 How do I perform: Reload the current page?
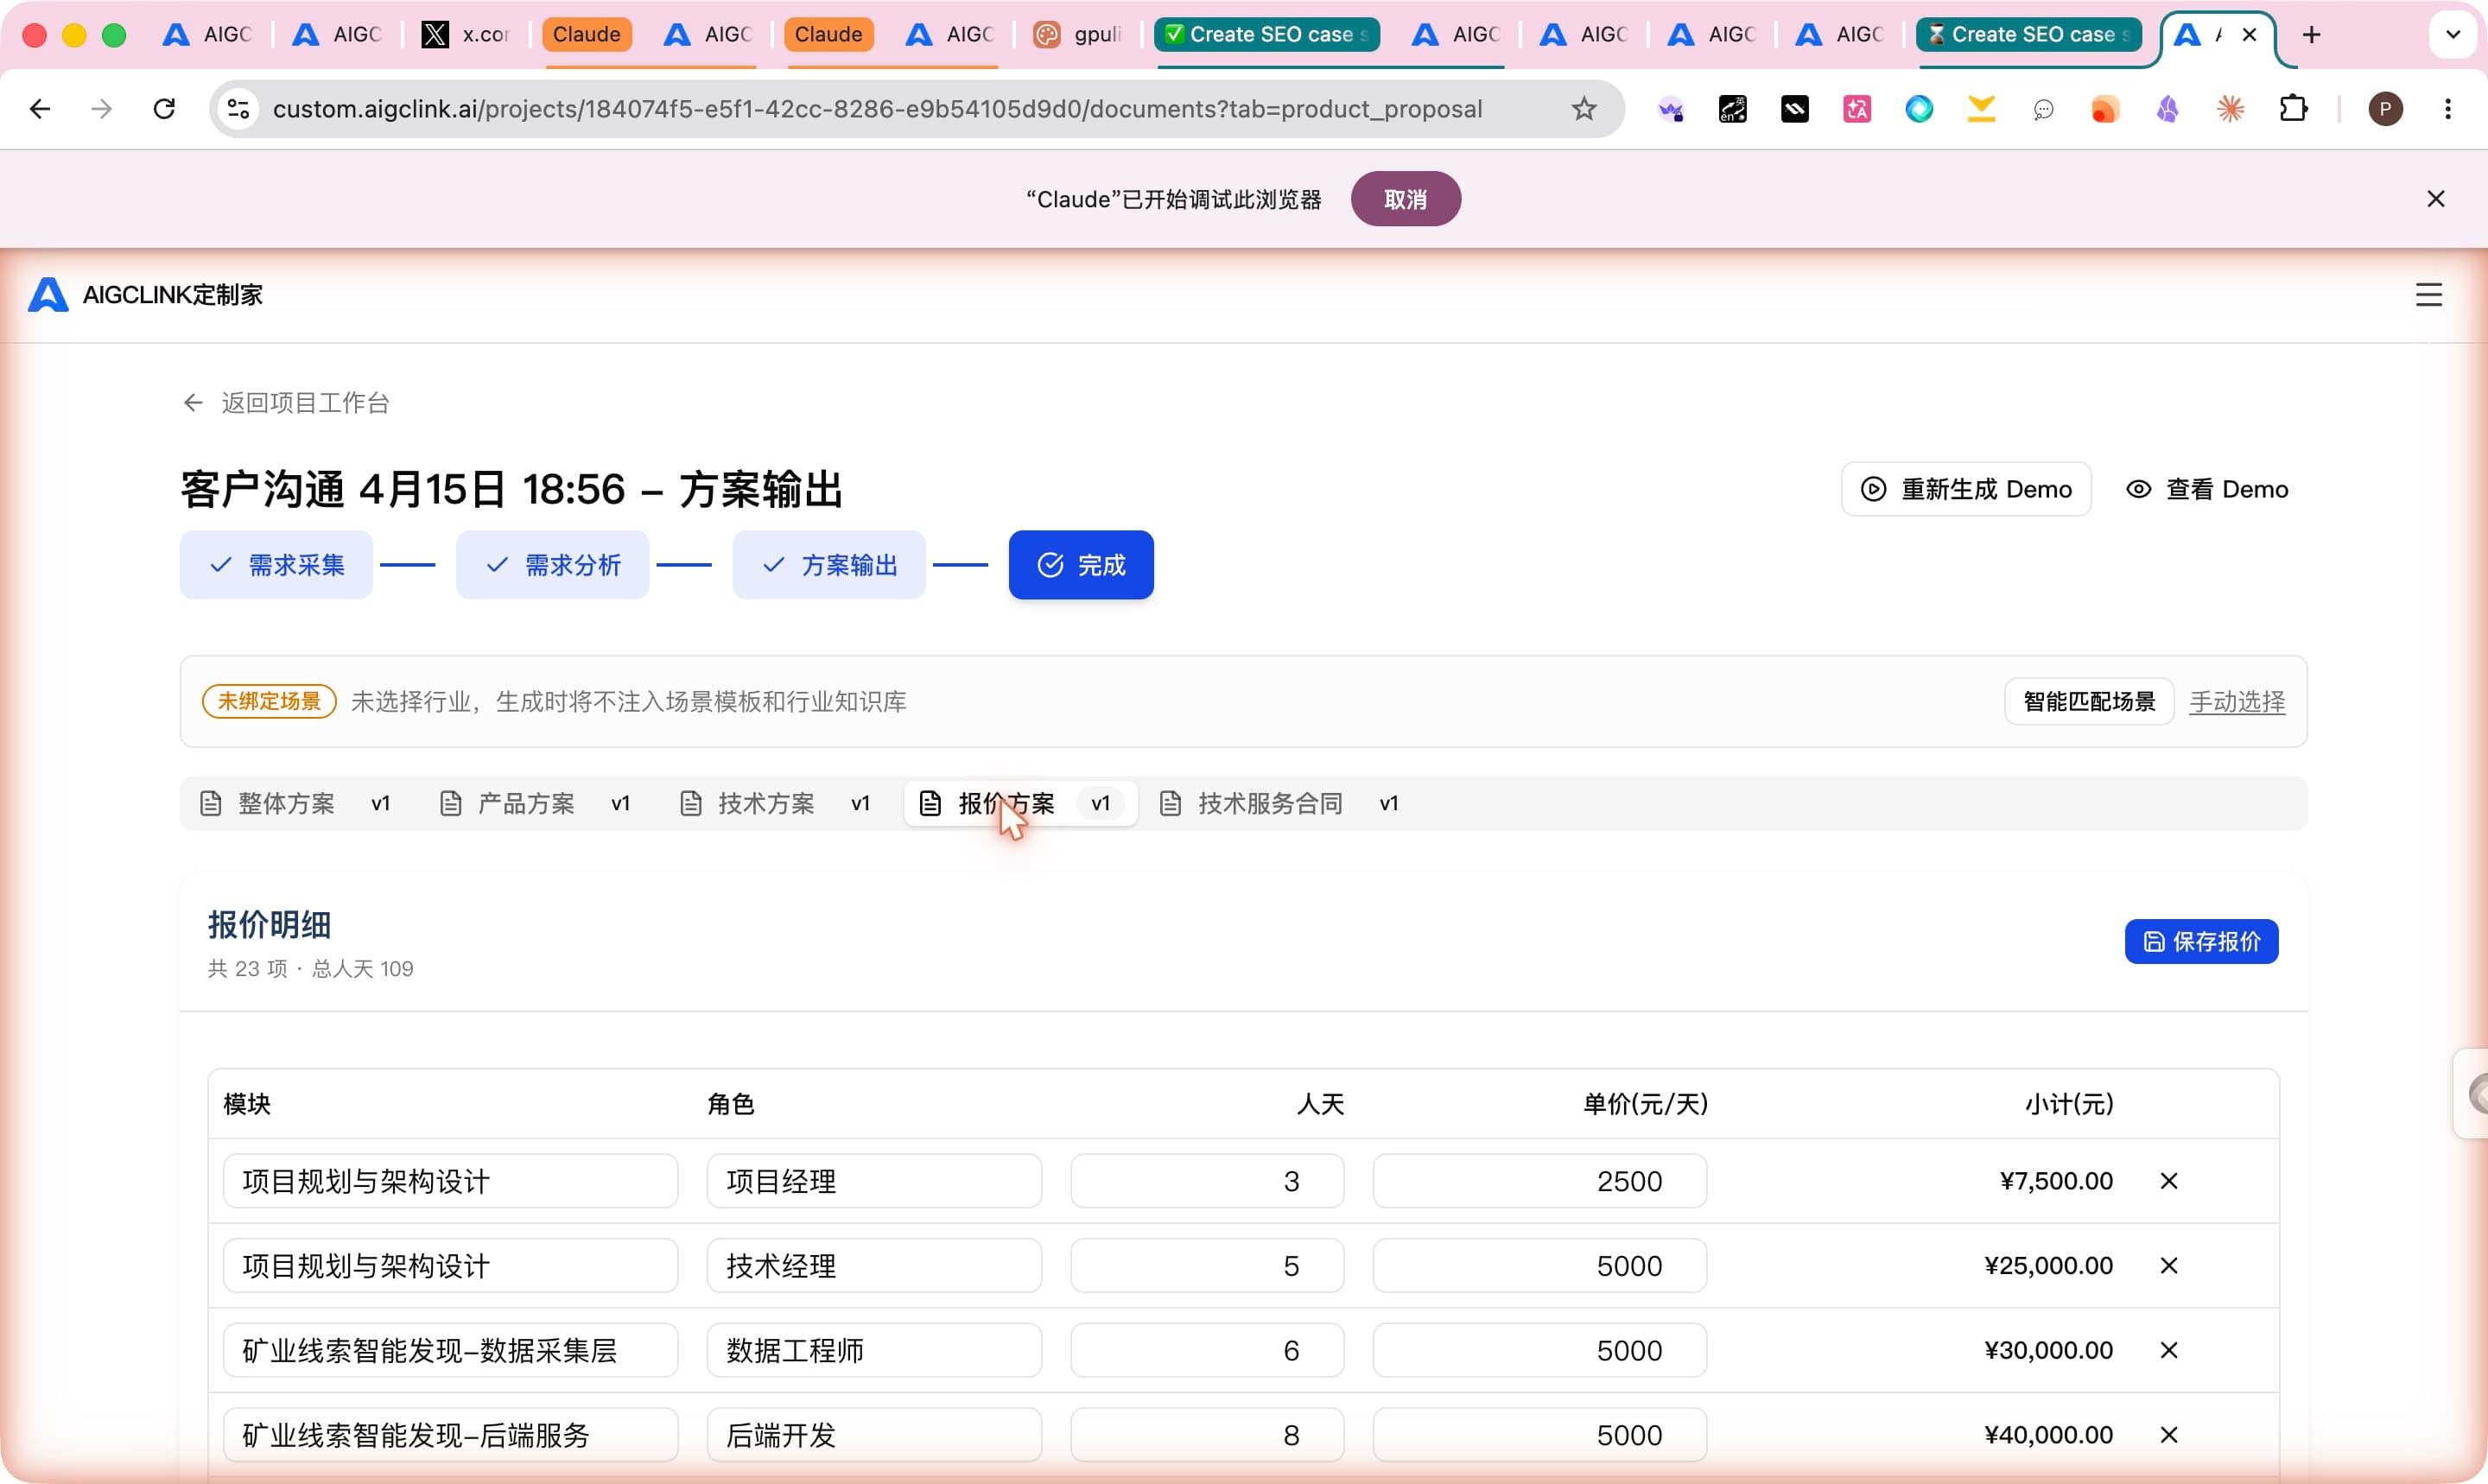pyautogui.click(x=164, y=109)
